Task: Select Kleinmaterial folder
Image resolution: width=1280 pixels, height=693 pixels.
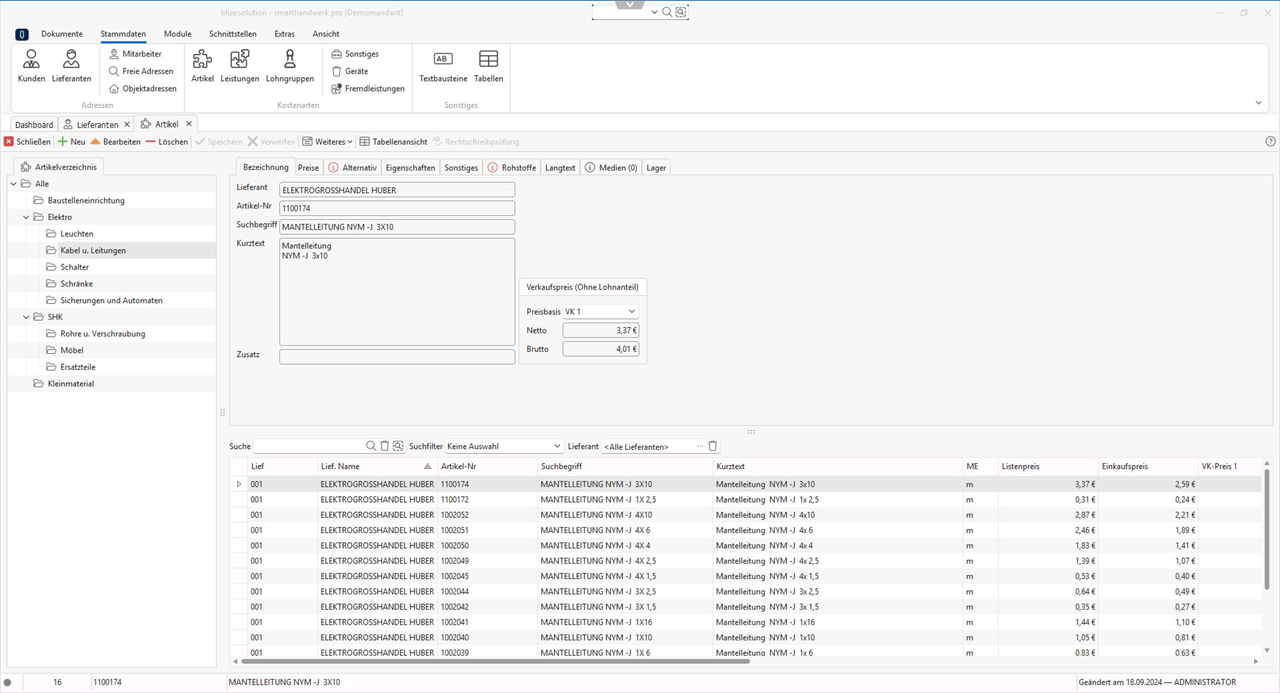Action: click(71, 384)
